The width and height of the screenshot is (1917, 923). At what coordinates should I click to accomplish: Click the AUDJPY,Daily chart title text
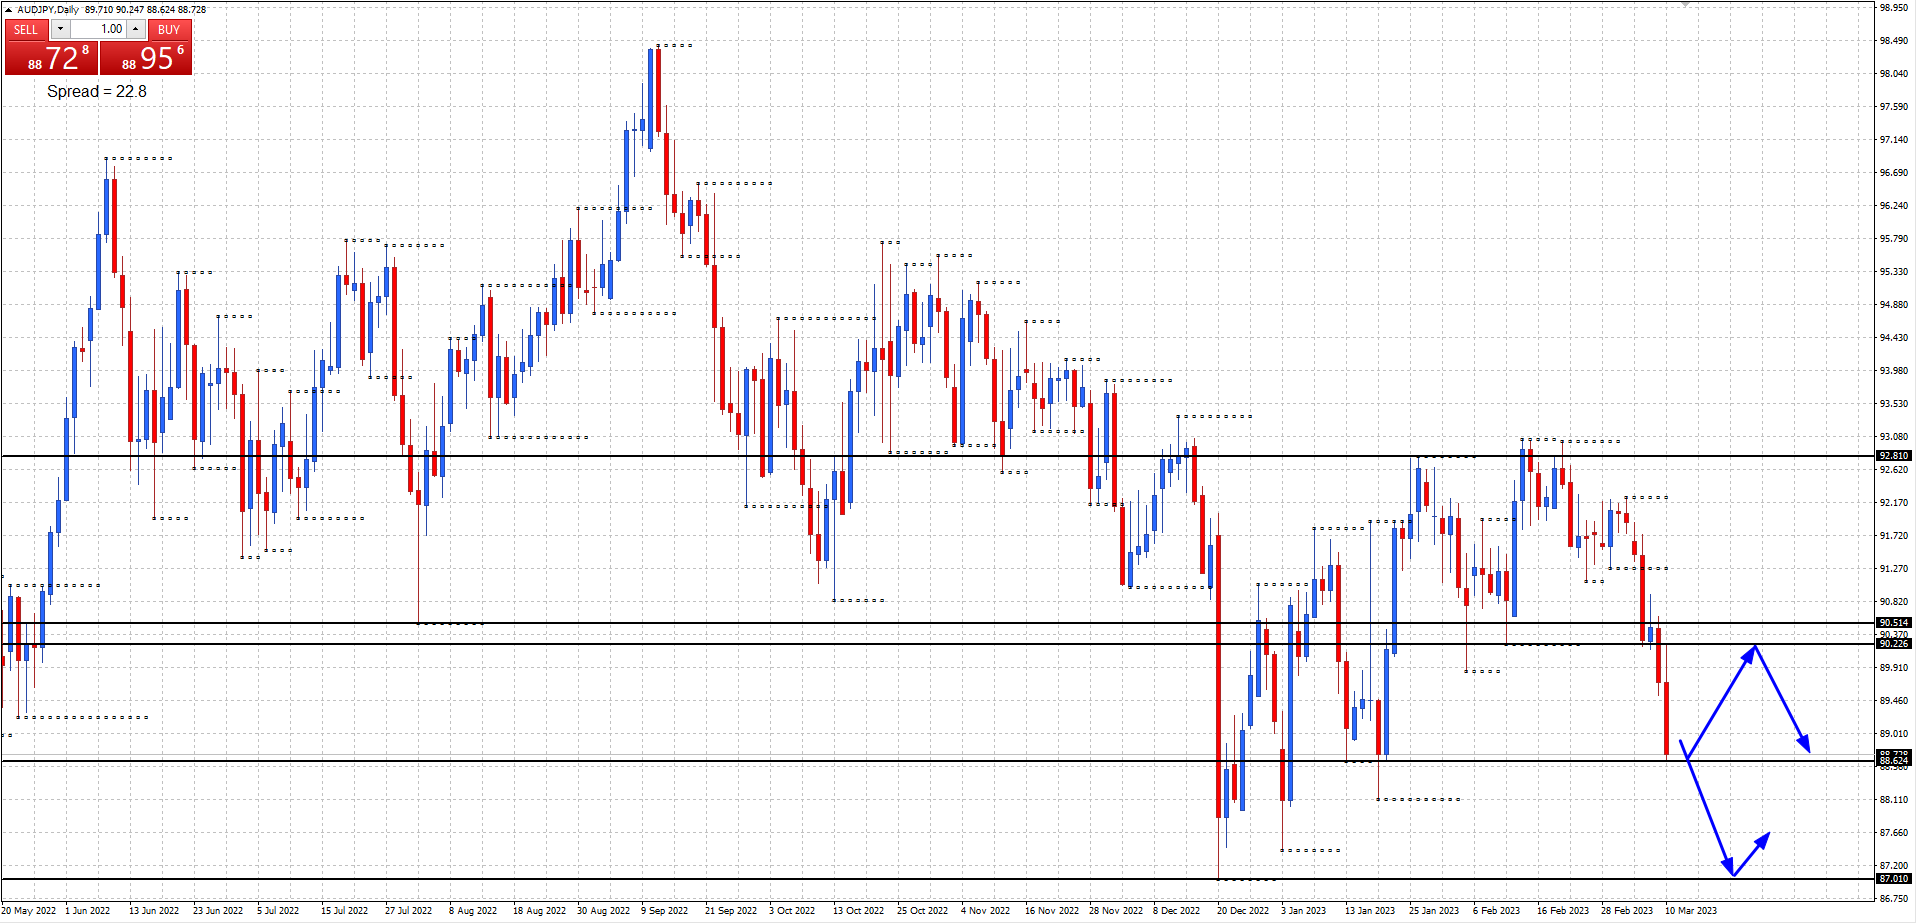point(48,9)
